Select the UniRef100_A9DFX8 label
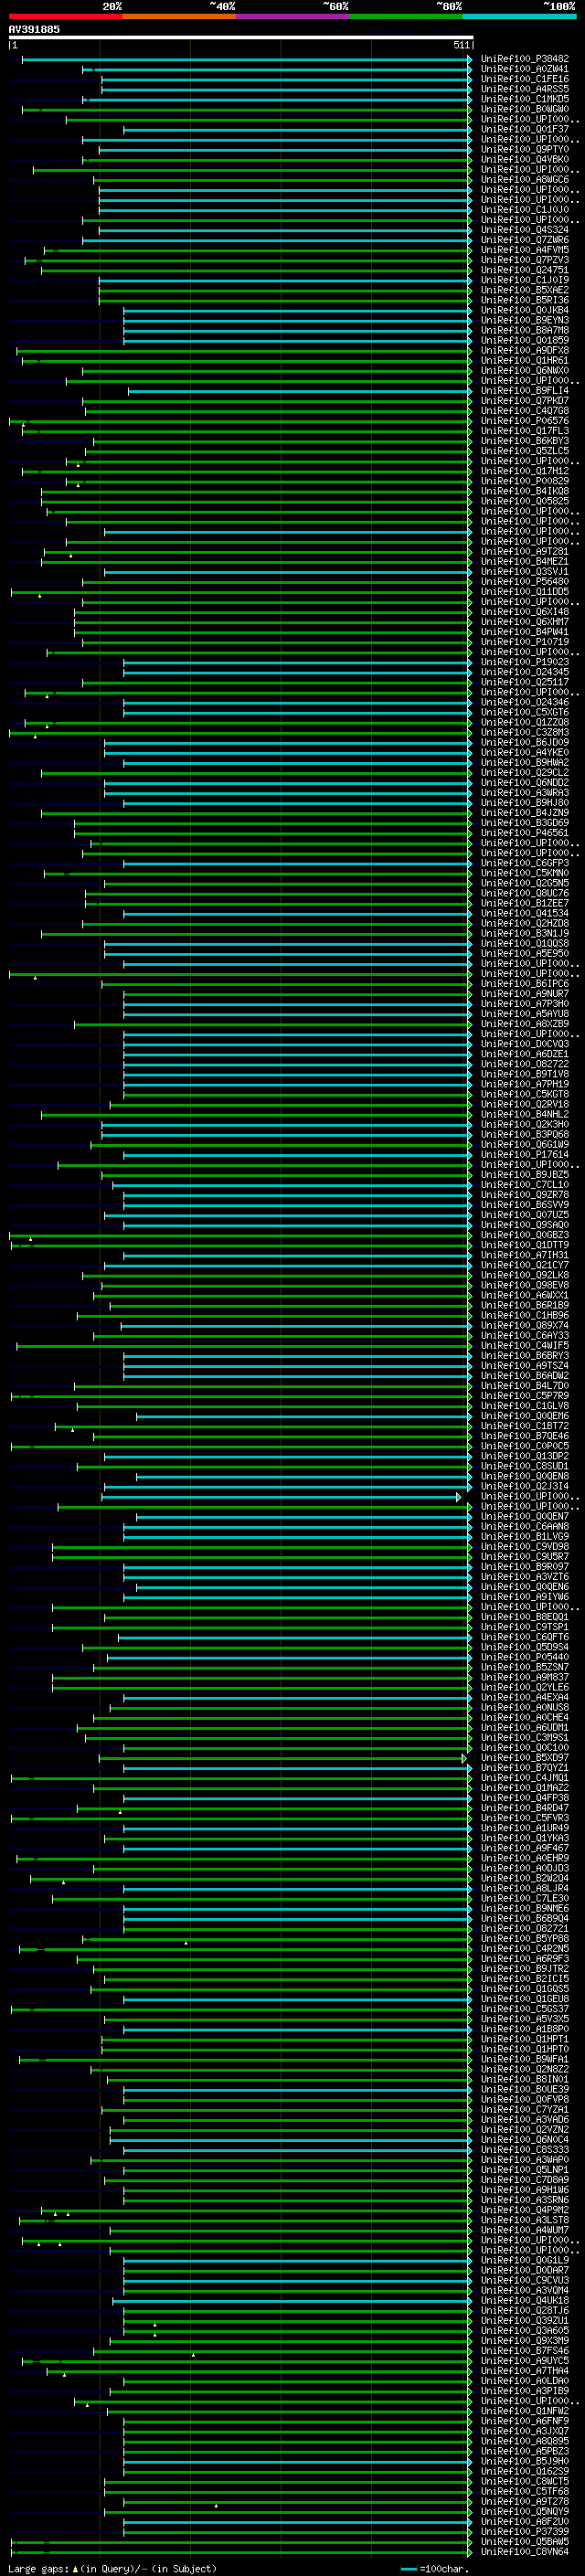The height and width of the screenshot is (2576, 585). click(524, 351)
